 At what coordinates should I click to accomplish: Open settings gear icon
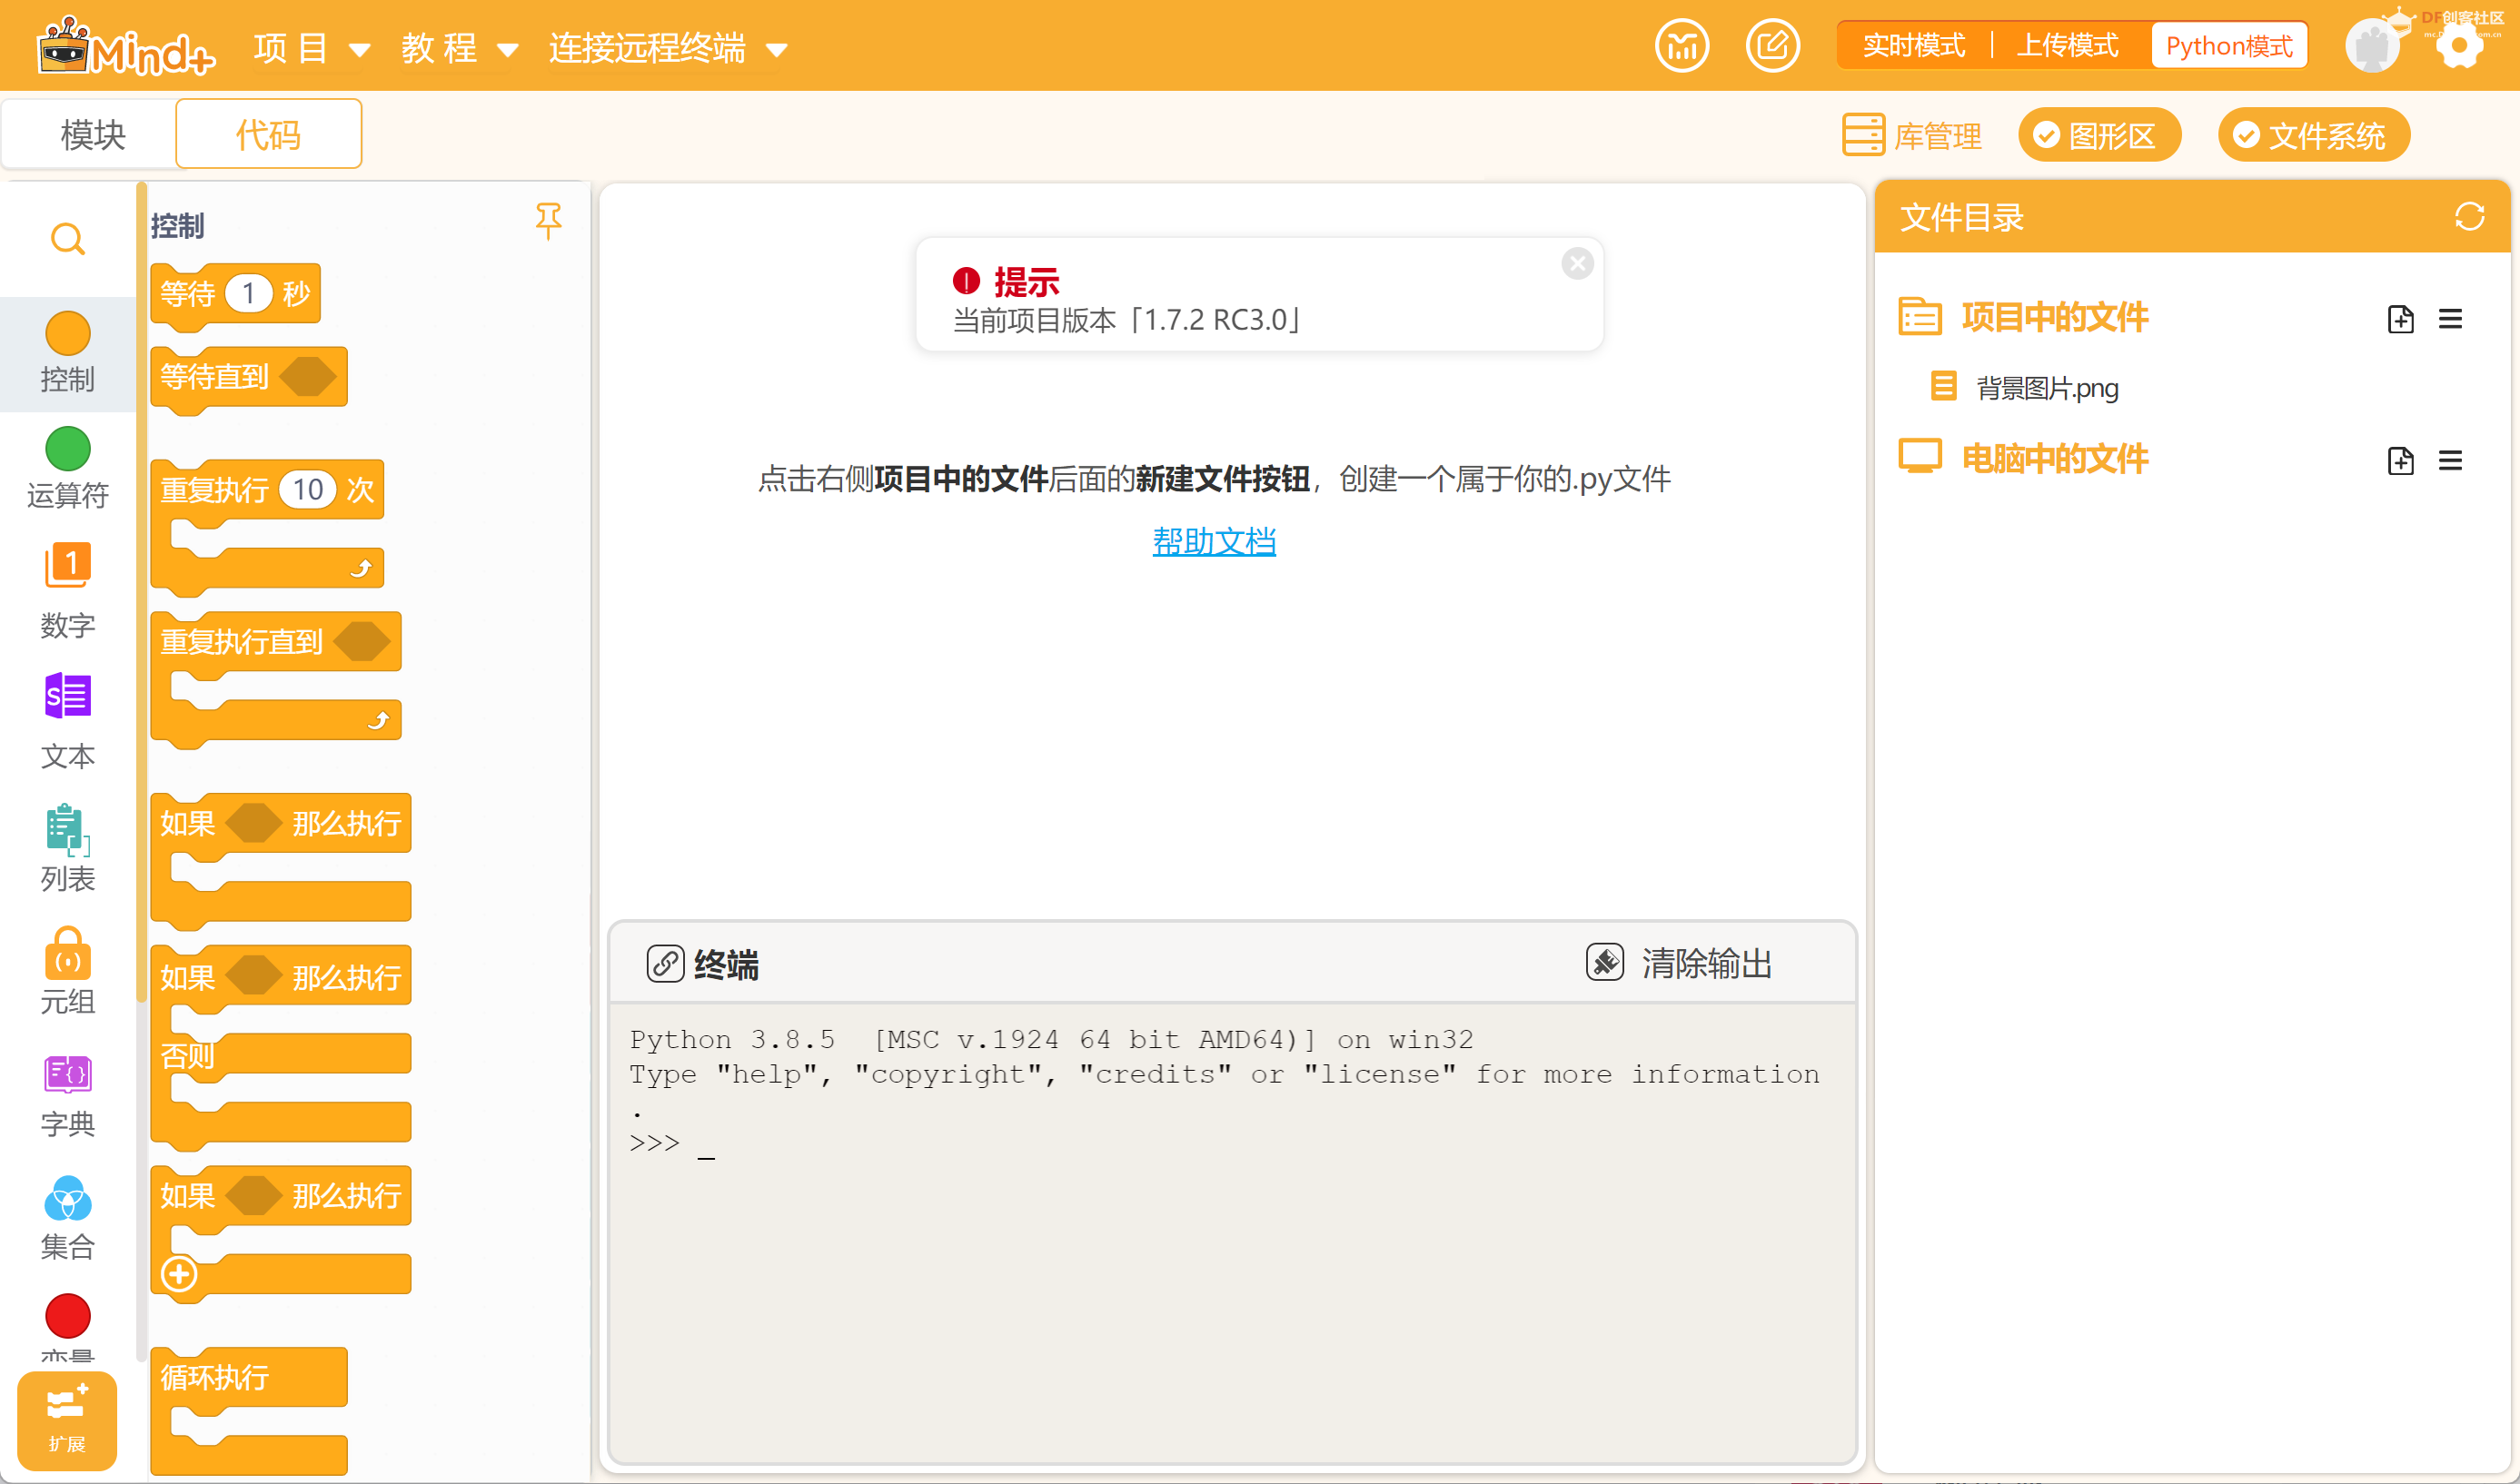tap(2459, 46)
